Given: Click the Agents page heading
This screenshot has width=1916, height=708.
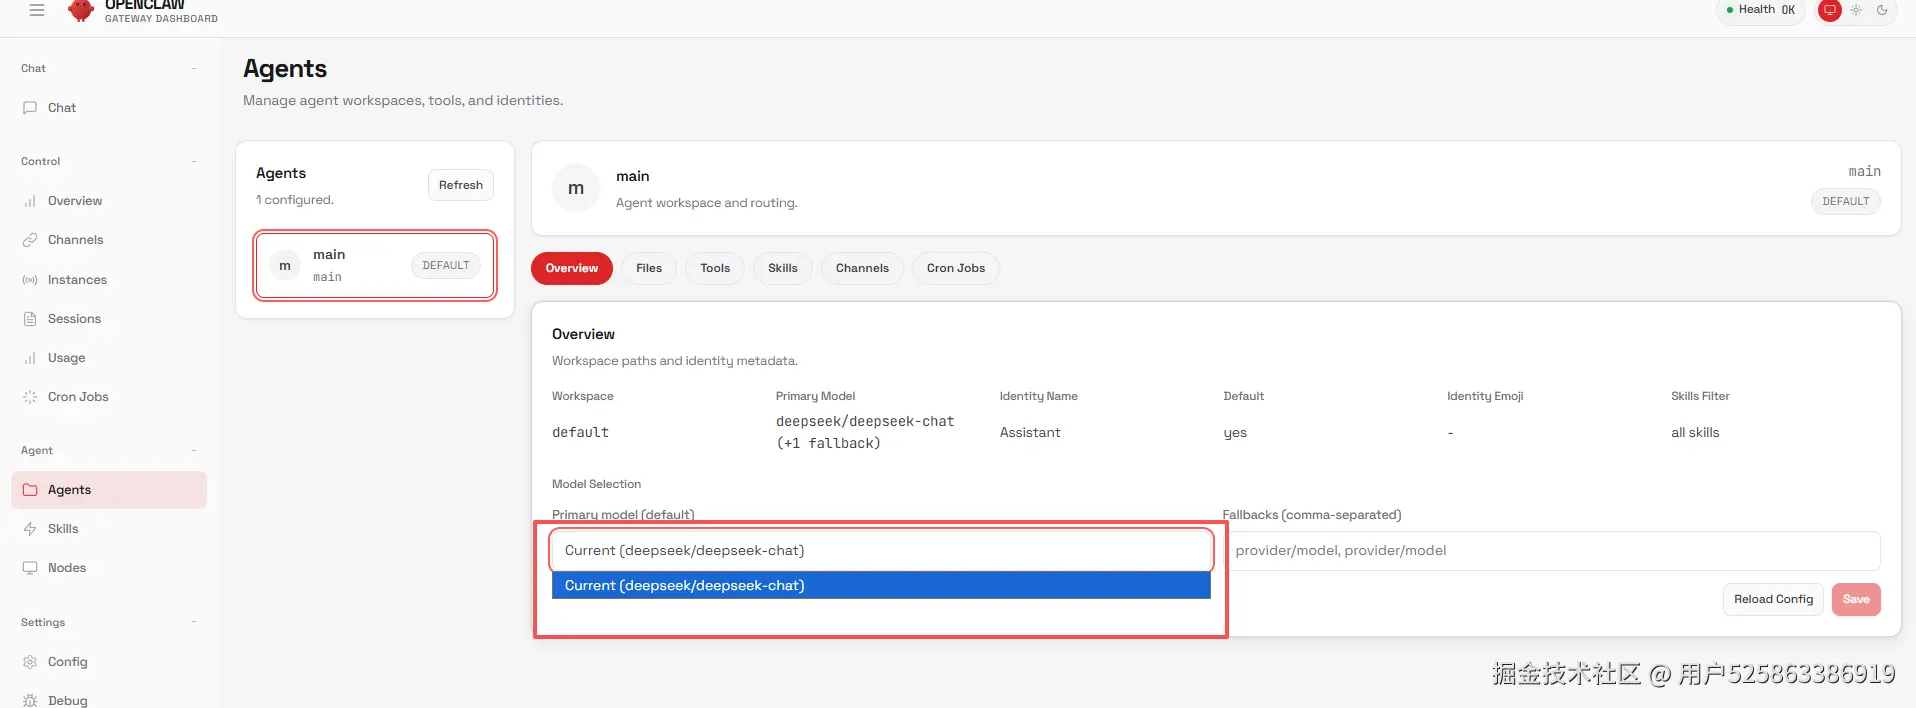Looking at the screenshot, I should (285, 69).
